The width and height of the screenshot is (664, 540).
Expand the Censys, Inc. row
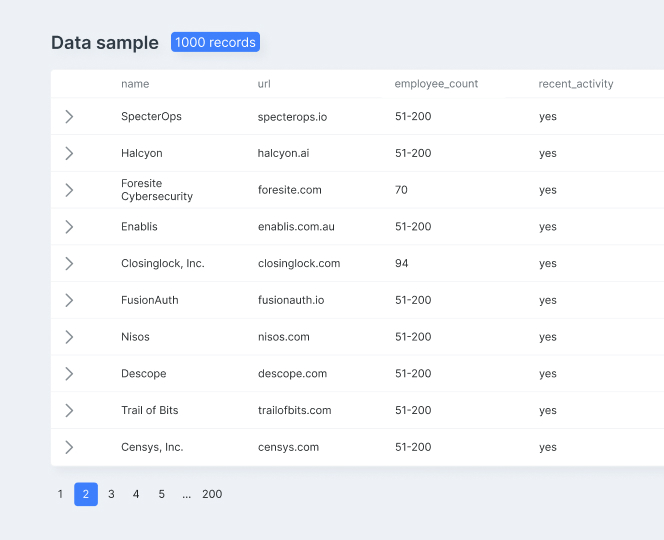(69, 447)
